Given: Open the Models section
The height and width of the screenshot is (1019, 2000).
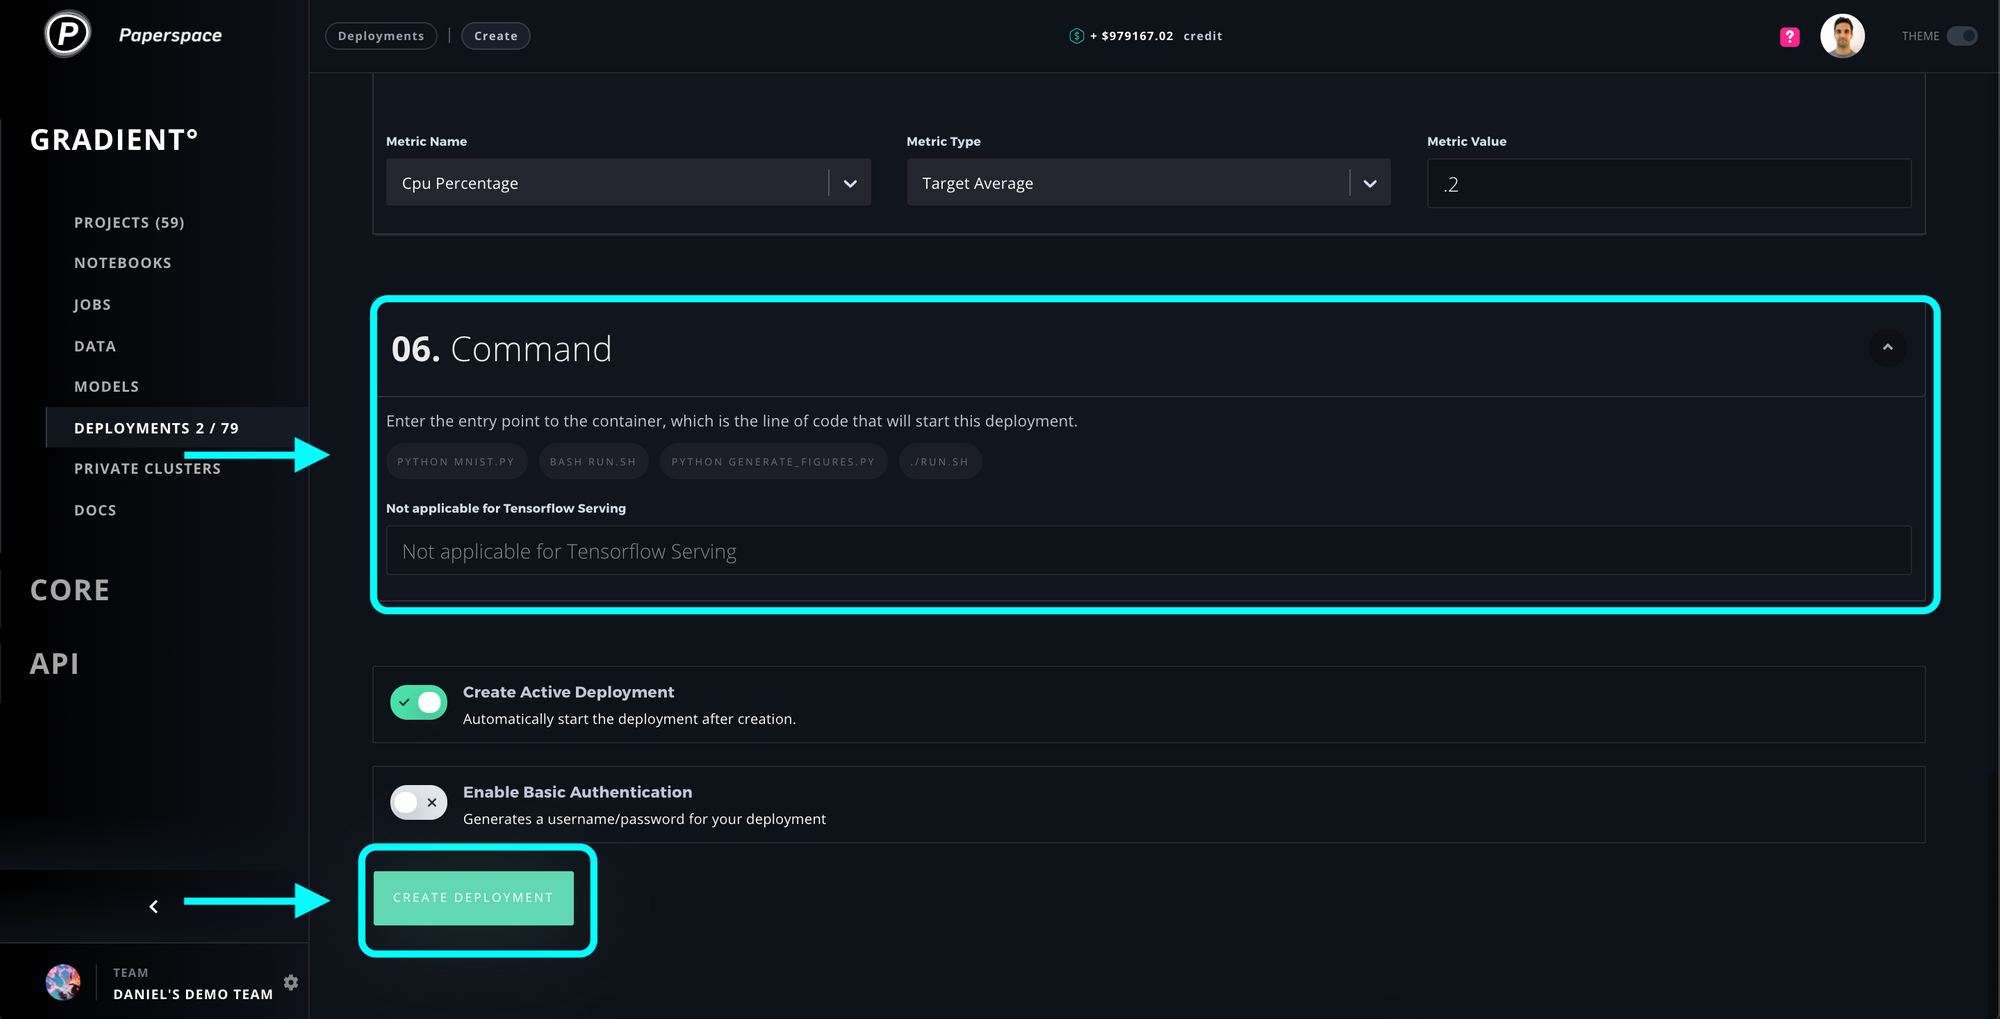Looking at the screenshot, I should pyautogui.click(x=106, y=387).
